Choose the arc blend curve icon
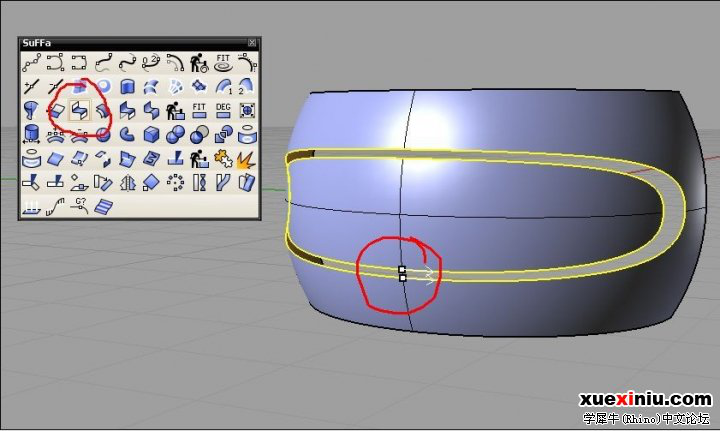Image resolution: width=720 pixels, height=431 pixels. pyautogui.click(x=175, y=62)
